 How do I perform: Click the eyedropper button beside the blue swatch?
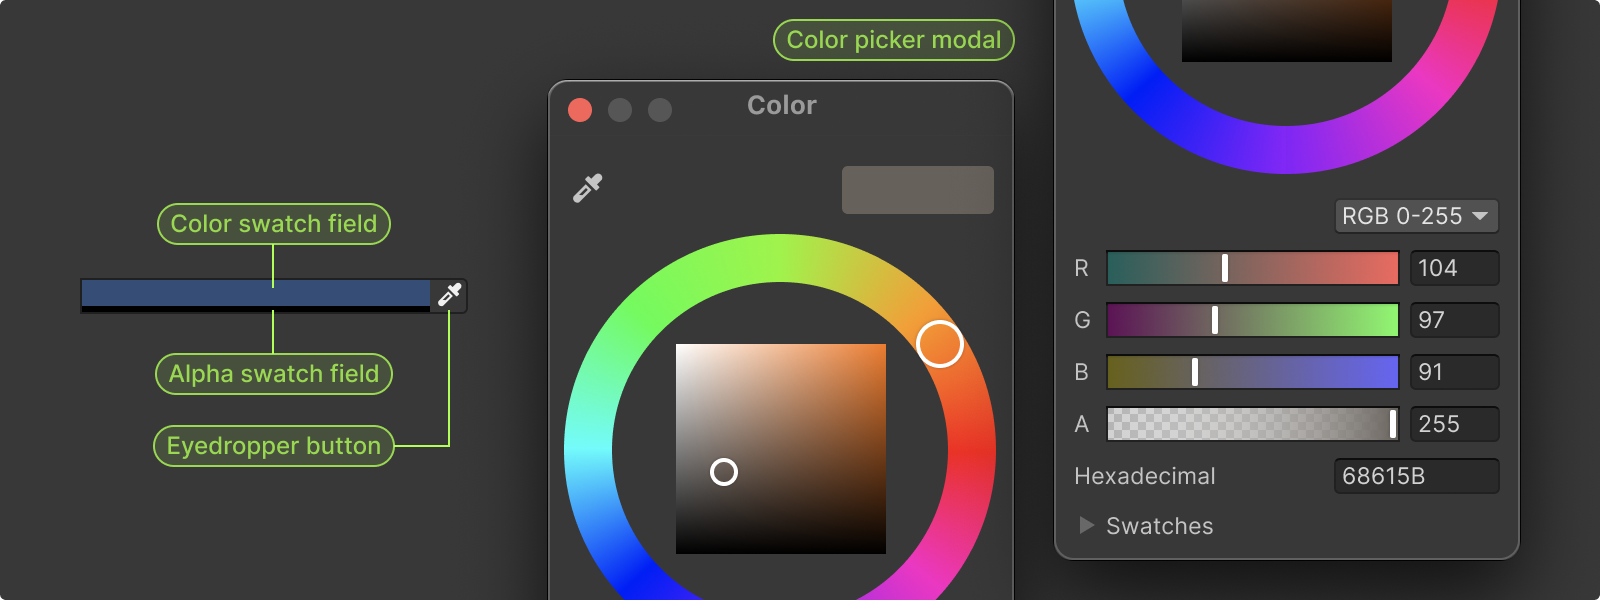pos(449,294)
